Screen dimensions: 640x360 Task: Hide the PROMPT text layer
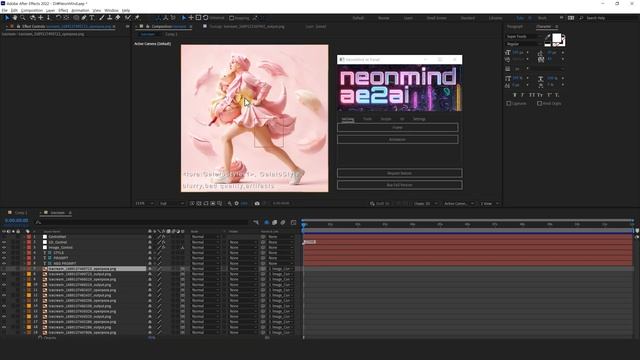point(4,258)
